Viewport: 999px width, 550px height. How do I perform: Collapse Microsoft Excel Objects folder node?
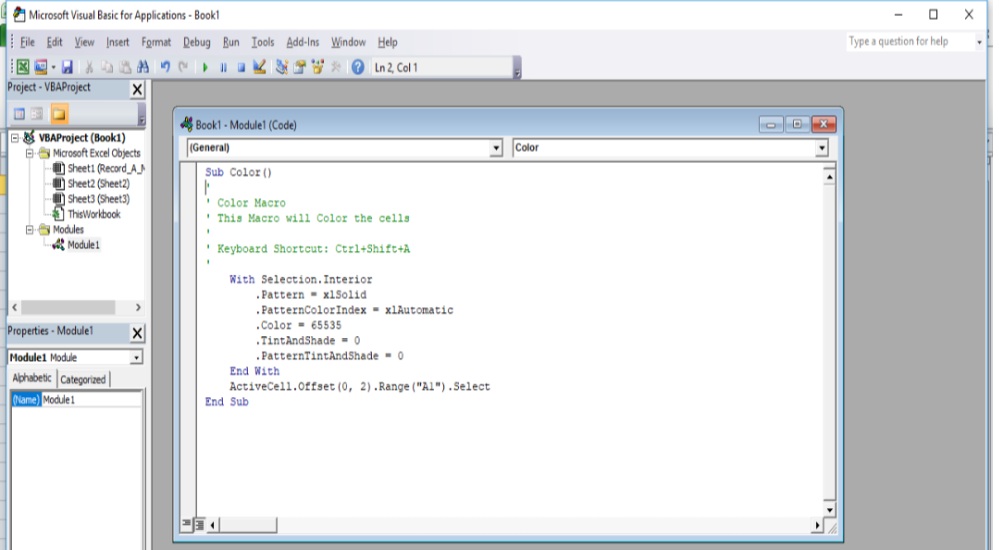click(29, 153)
